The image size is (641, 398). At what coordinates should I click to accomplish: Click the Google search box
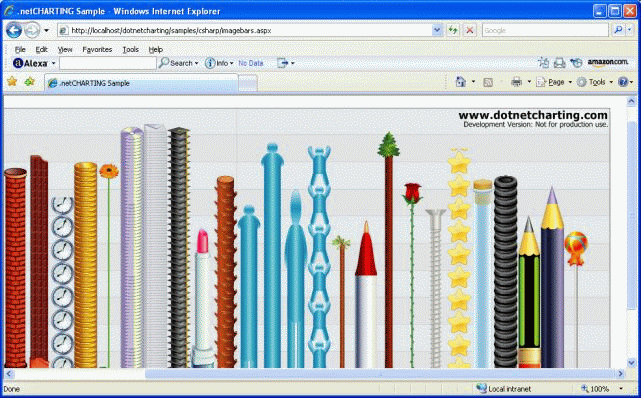tap(545, 30)
